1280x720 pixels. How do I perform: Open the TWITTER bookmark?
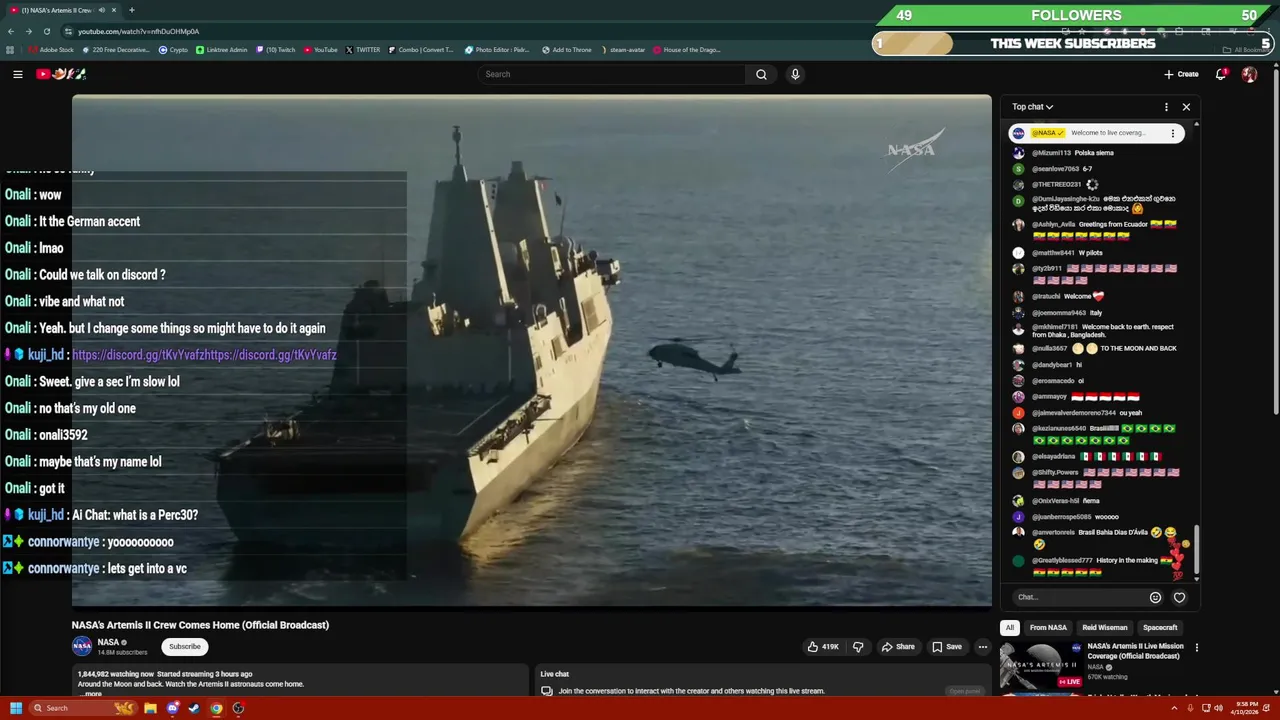[x=363, y=50]
